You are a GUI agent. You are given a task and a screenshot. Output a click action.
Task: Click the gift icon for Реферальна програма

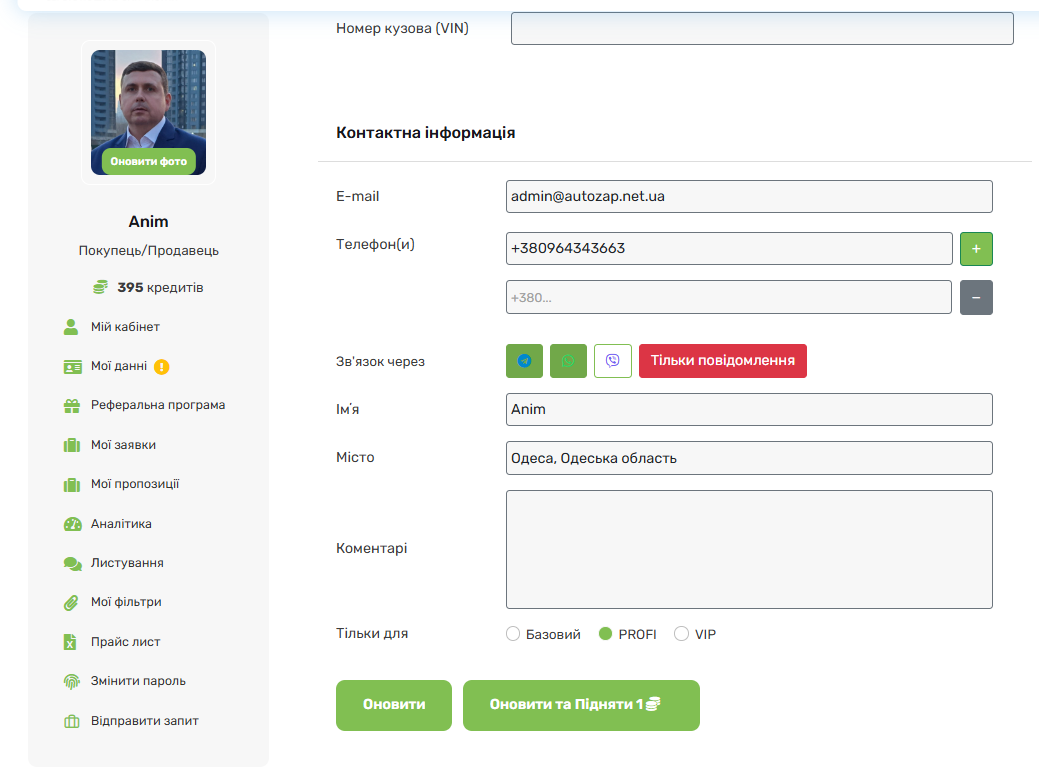[x=71, y=406]
